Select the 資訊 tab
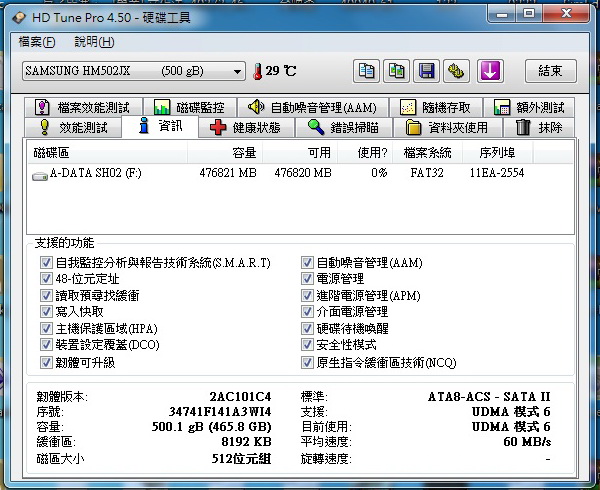 click(x=160, y=126)
